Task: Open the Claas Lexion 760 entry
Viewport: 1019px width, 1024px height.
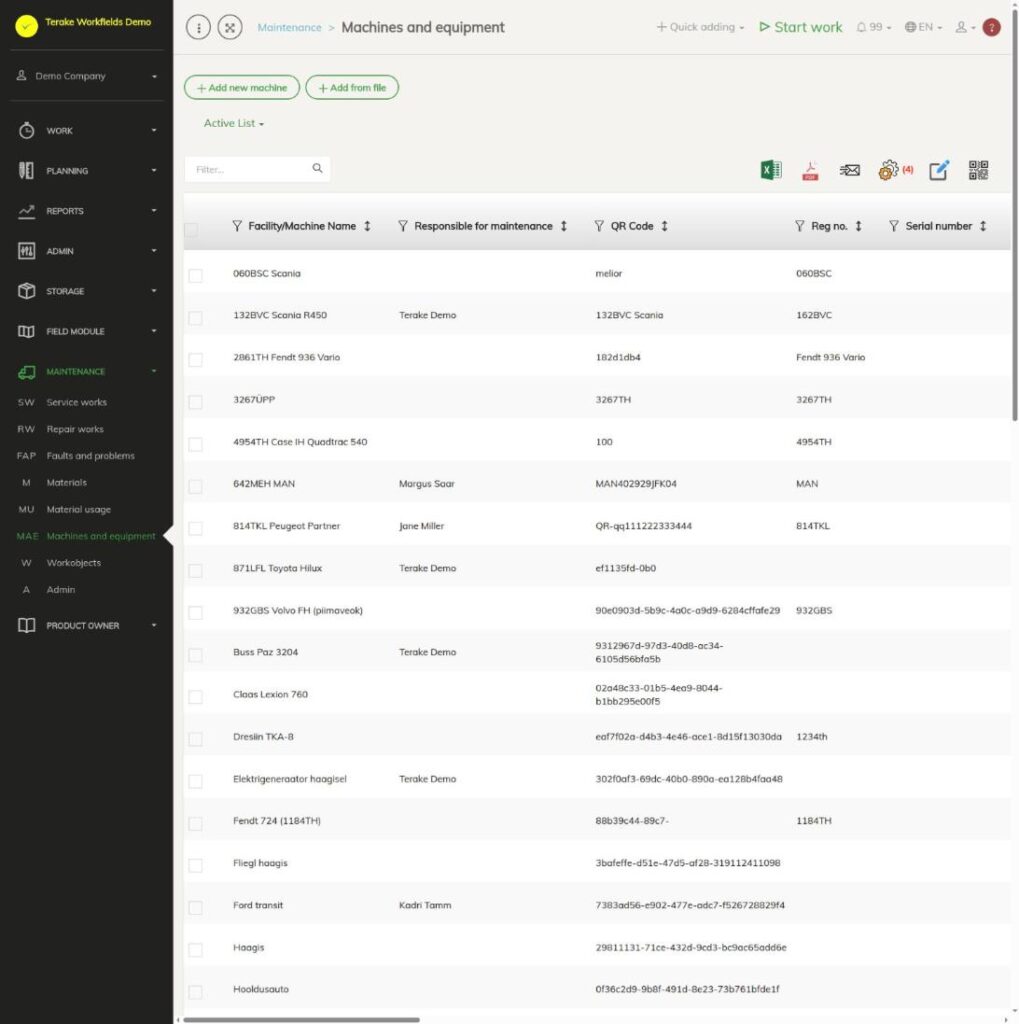Action: [x=270, y=694]
